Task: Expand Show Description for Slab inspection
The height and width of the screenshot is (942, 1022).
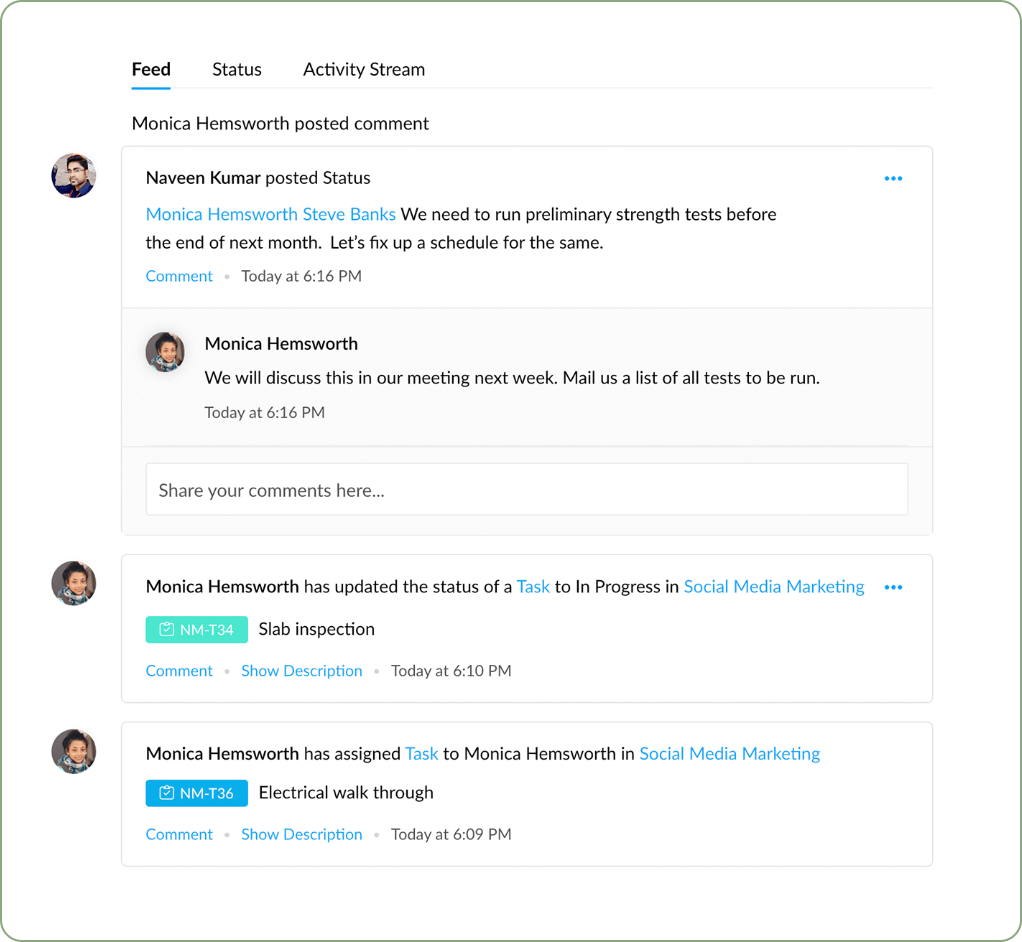Action: click(301, 671)
